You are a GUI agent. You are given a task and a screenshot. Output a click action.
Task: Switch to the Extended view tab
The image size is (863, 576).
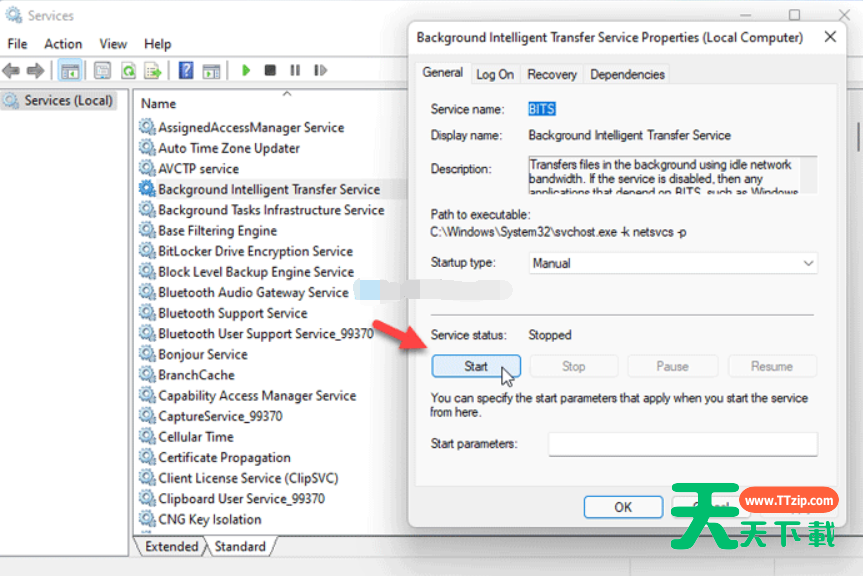[x=171, y=546]
